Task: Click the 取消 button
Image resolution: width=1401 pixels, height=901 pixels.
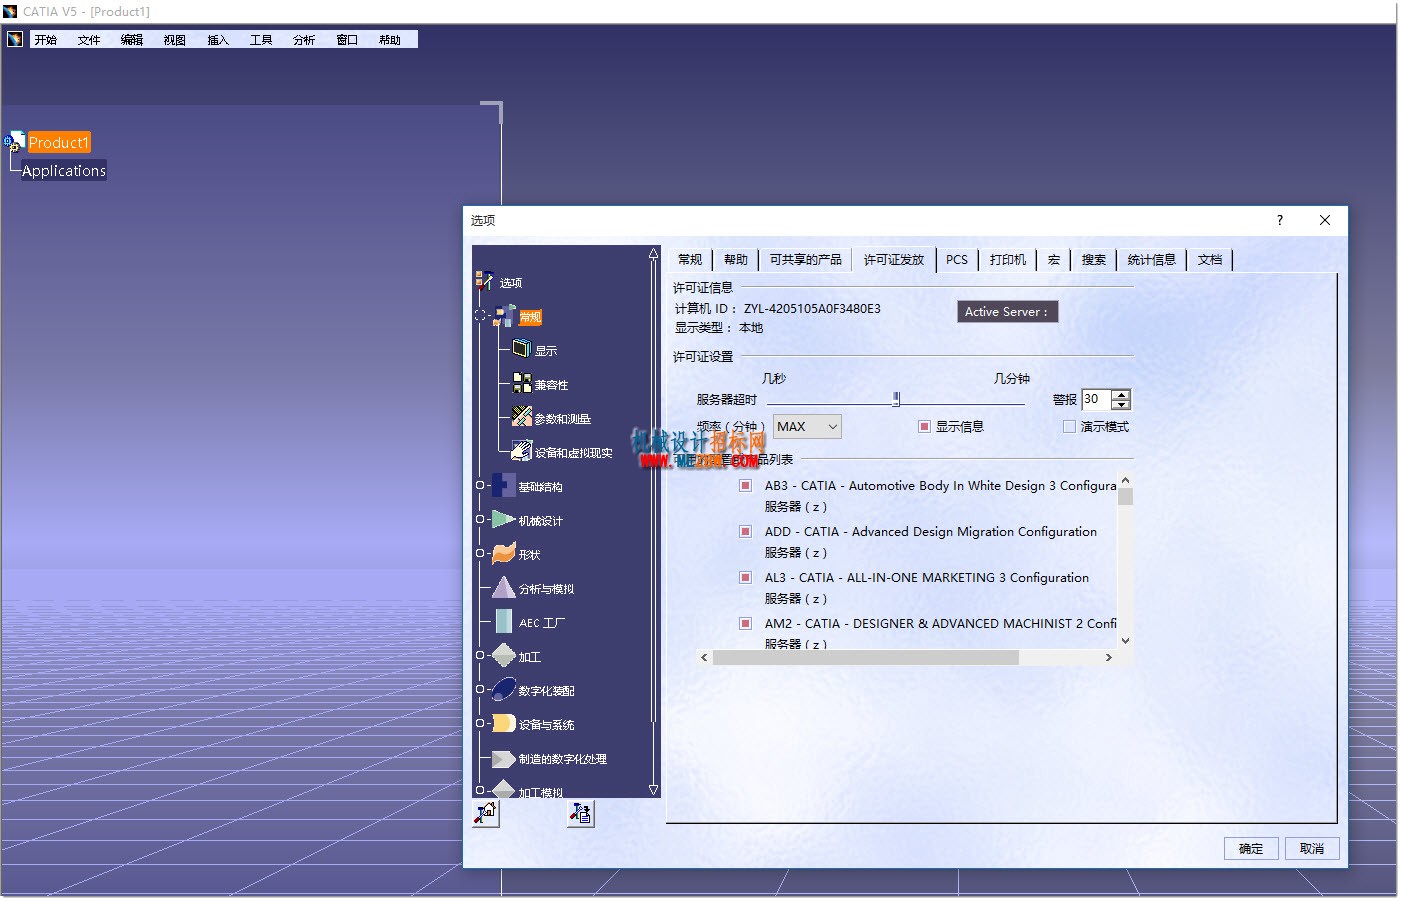Action: click(x=1312, y=848)
